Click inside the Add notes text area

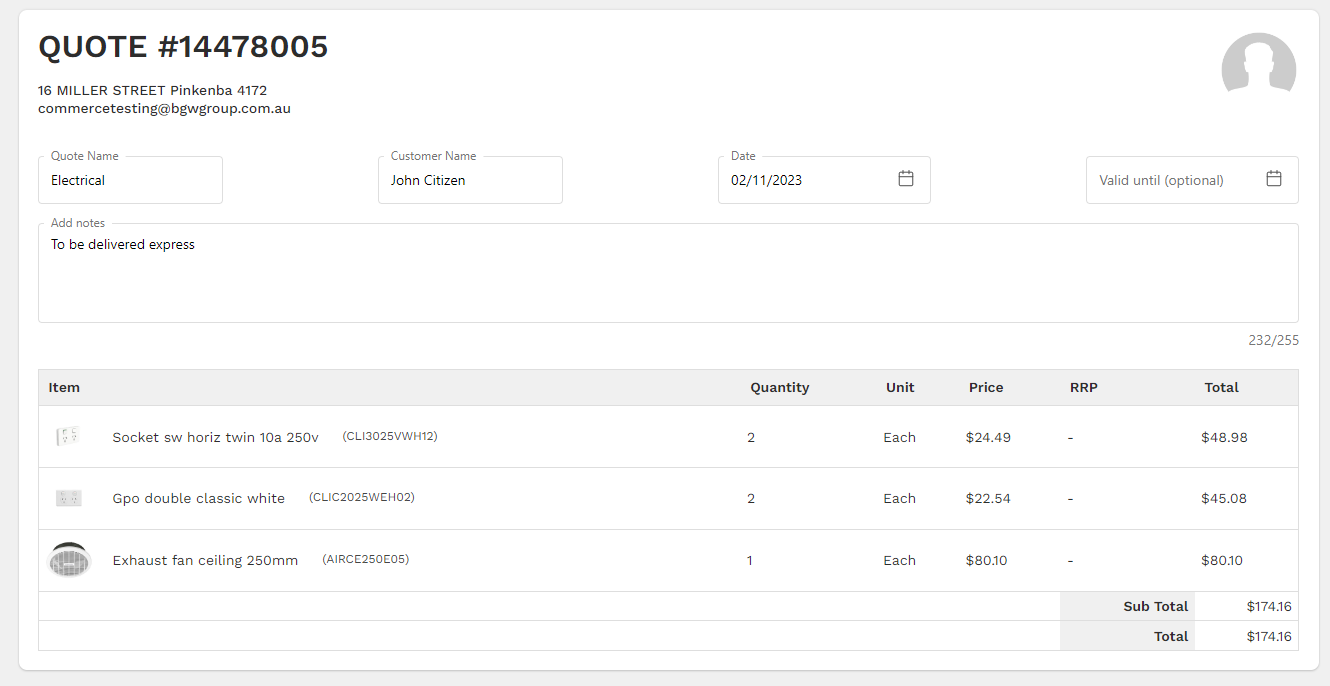pyautogui.click(x=668, y=273)
